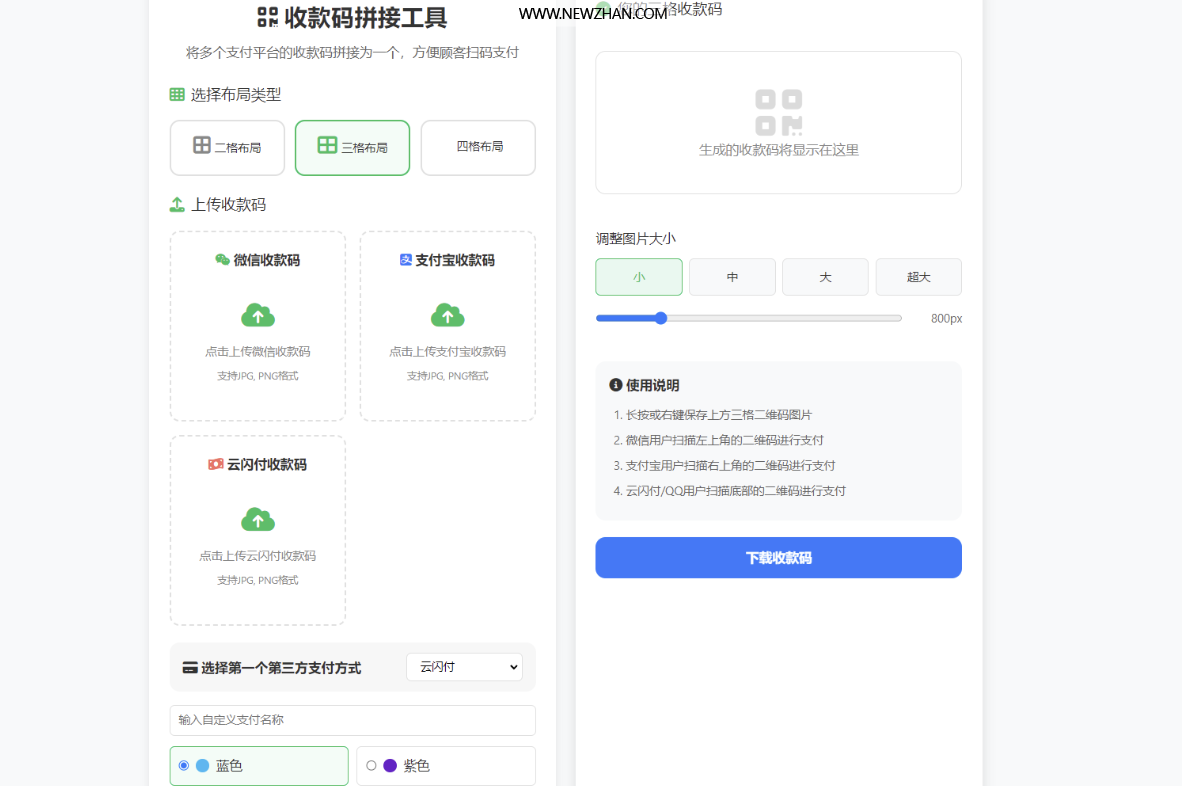The image size is (1185, 786).
Task: Click the QR code icon in the page title
Action: pos(267,18)
